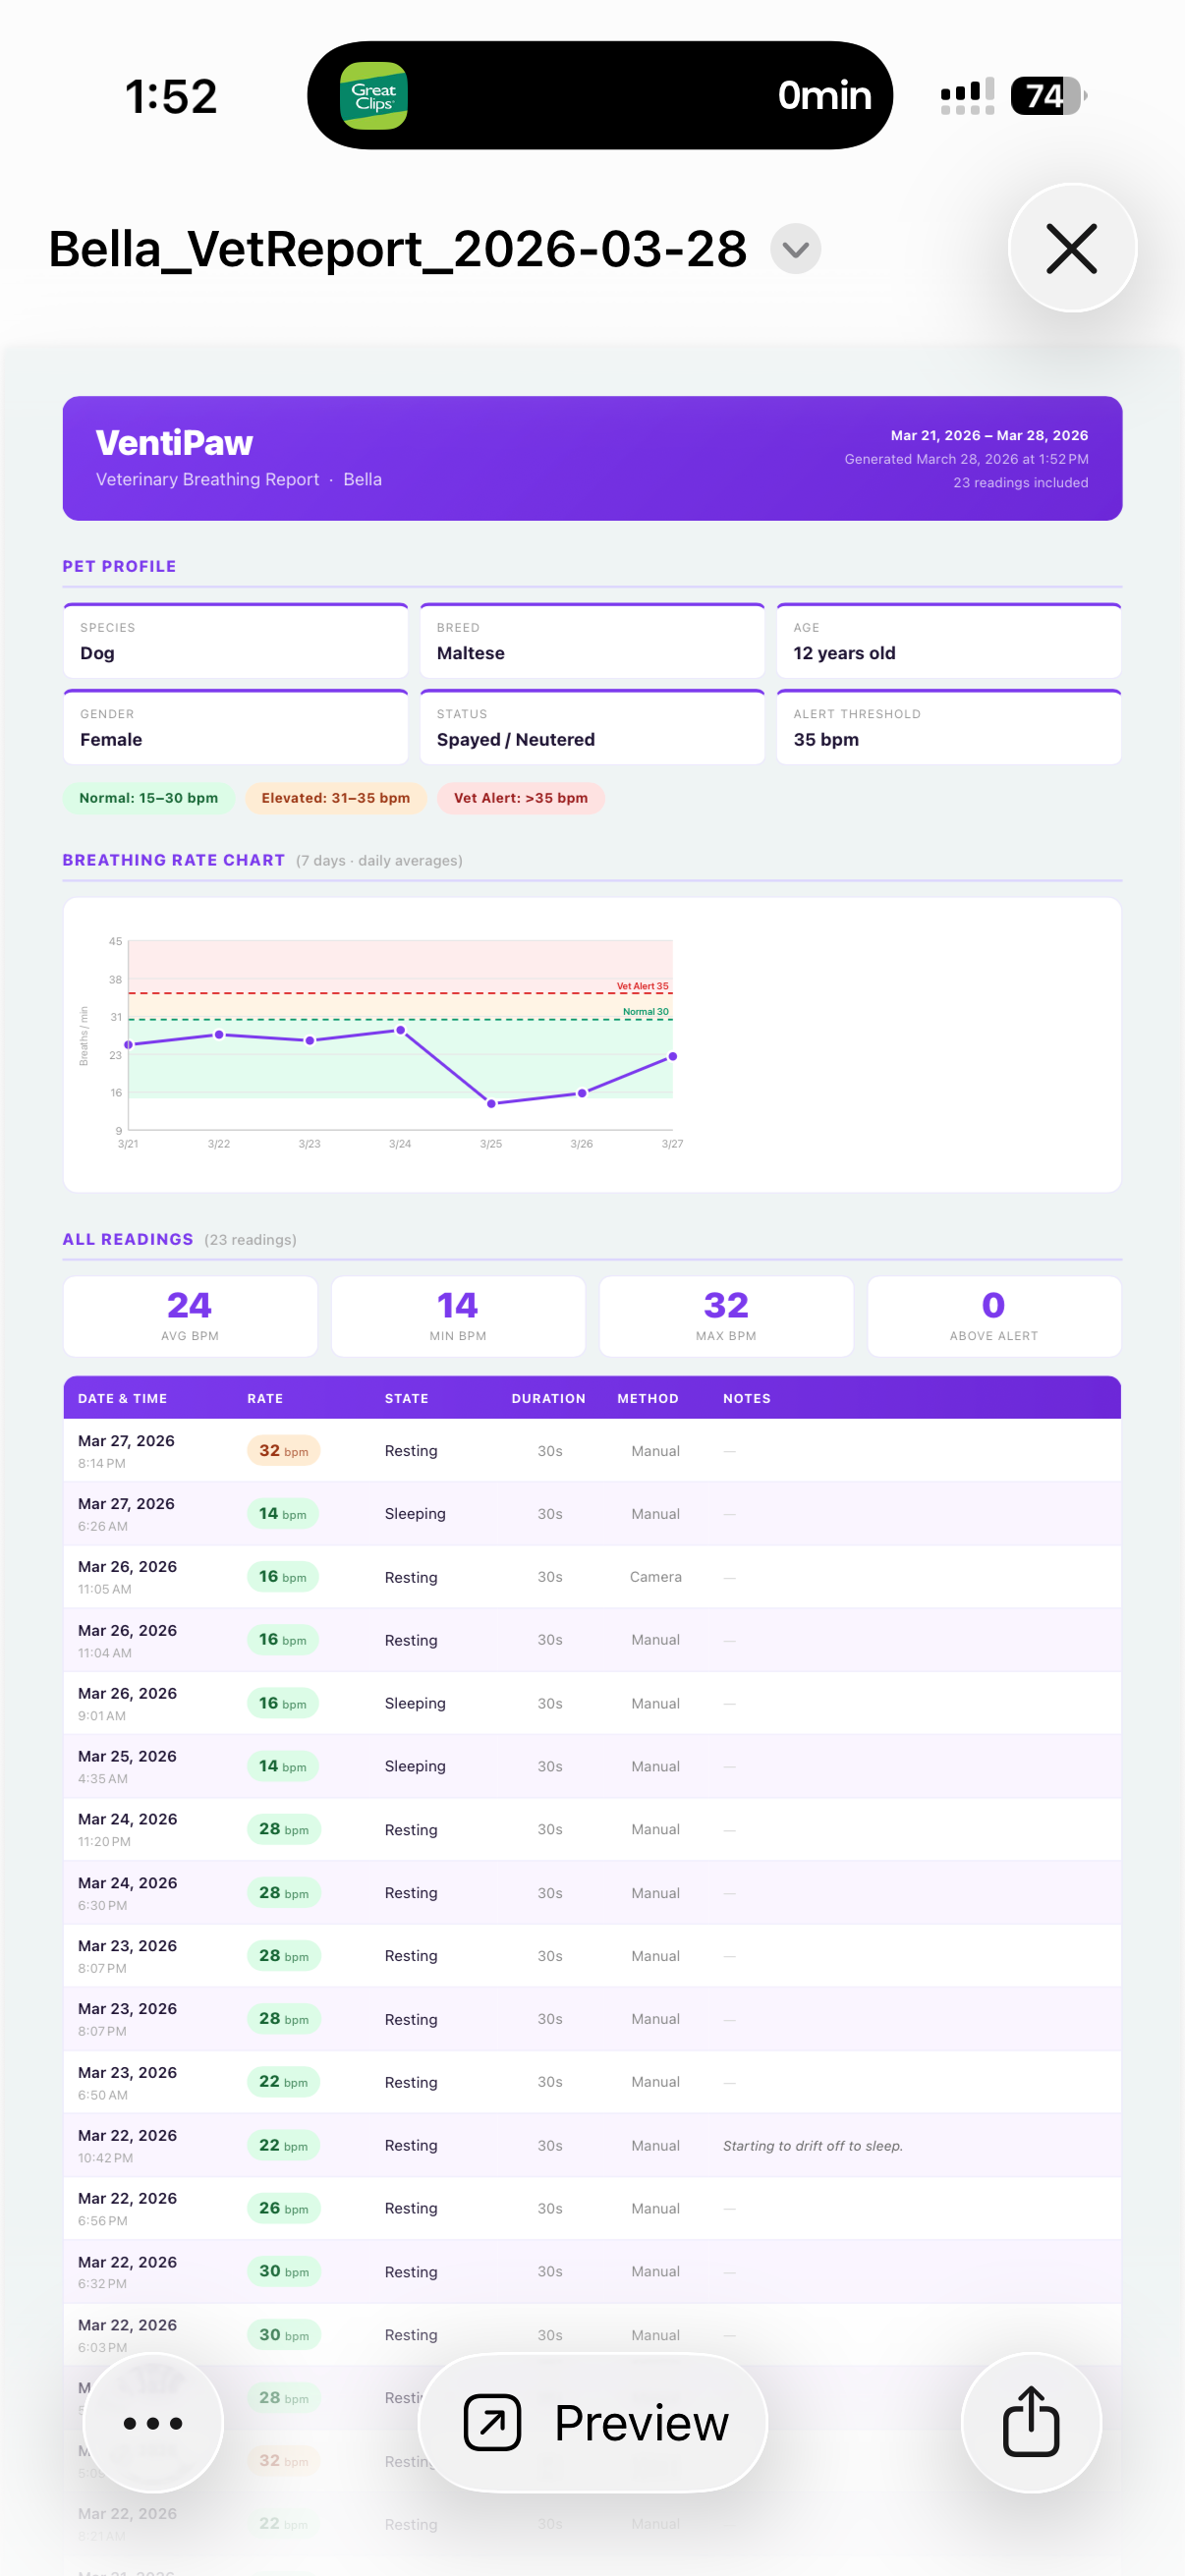
Task: Expand the document title dropdown chevron
Action: pyautogui.click(x=795, y=249)
